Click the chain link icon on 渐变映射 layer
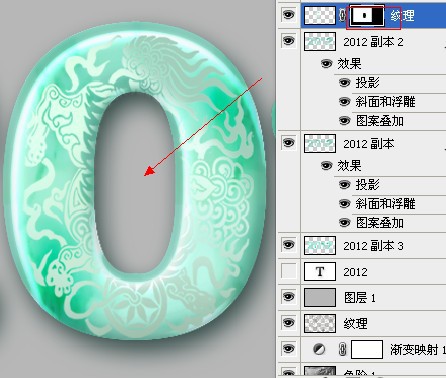Image resolution: width=446 pixels, height=378 pixels. tap(342, 349)
